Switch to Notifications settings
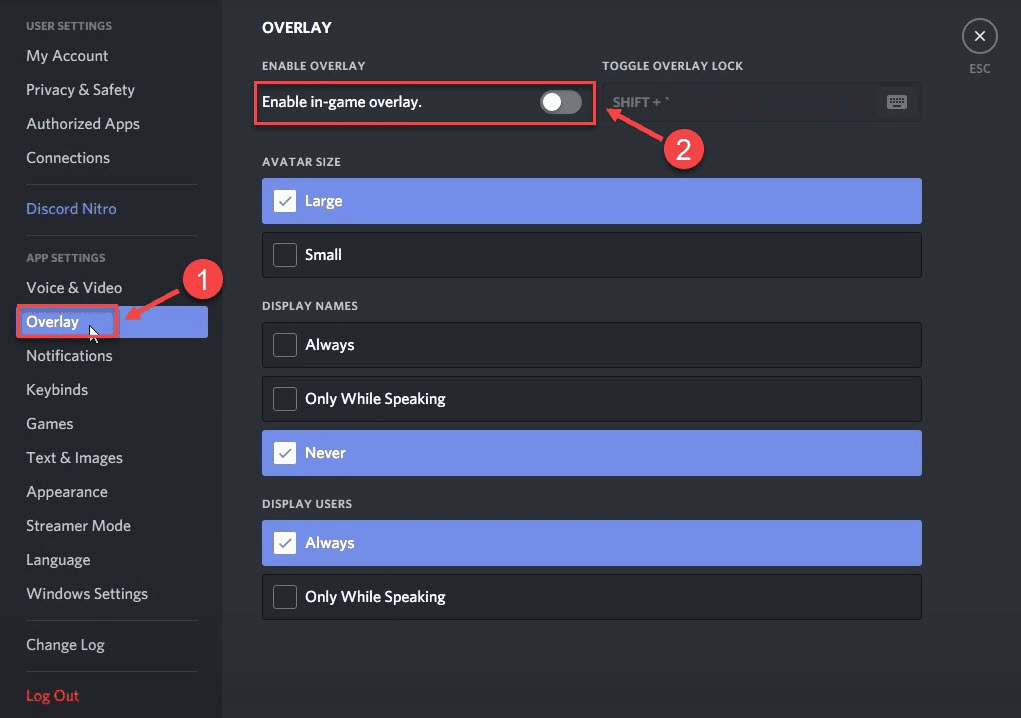This screenshot has height=718, width=1021. pos(69,355)
